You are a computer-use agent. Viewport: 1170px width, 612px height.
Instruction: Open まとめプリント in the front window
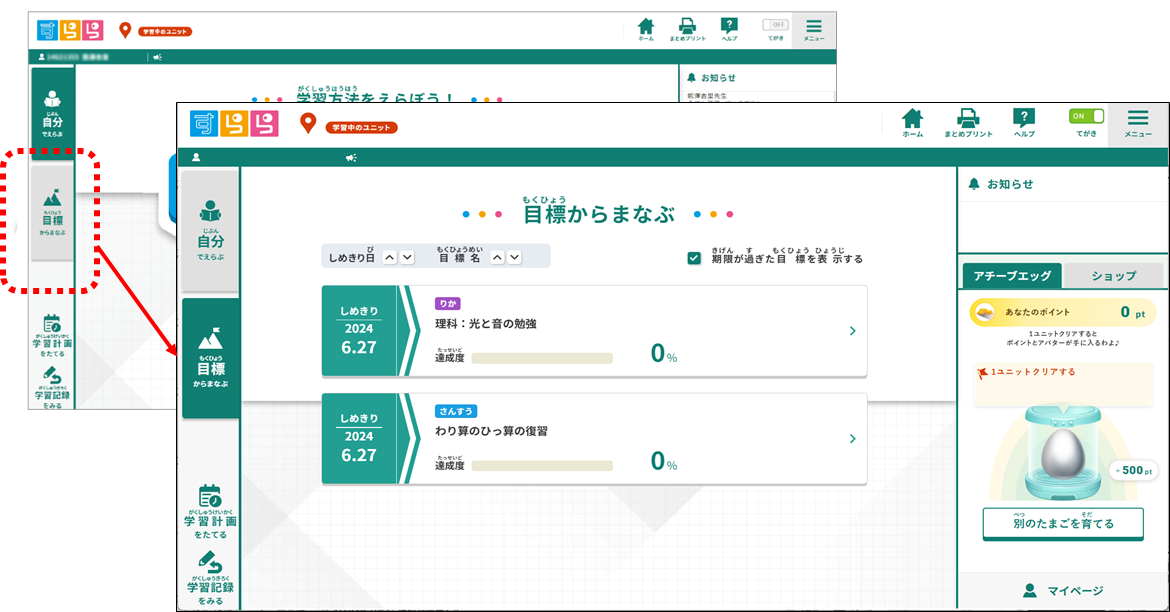[968, 123]
